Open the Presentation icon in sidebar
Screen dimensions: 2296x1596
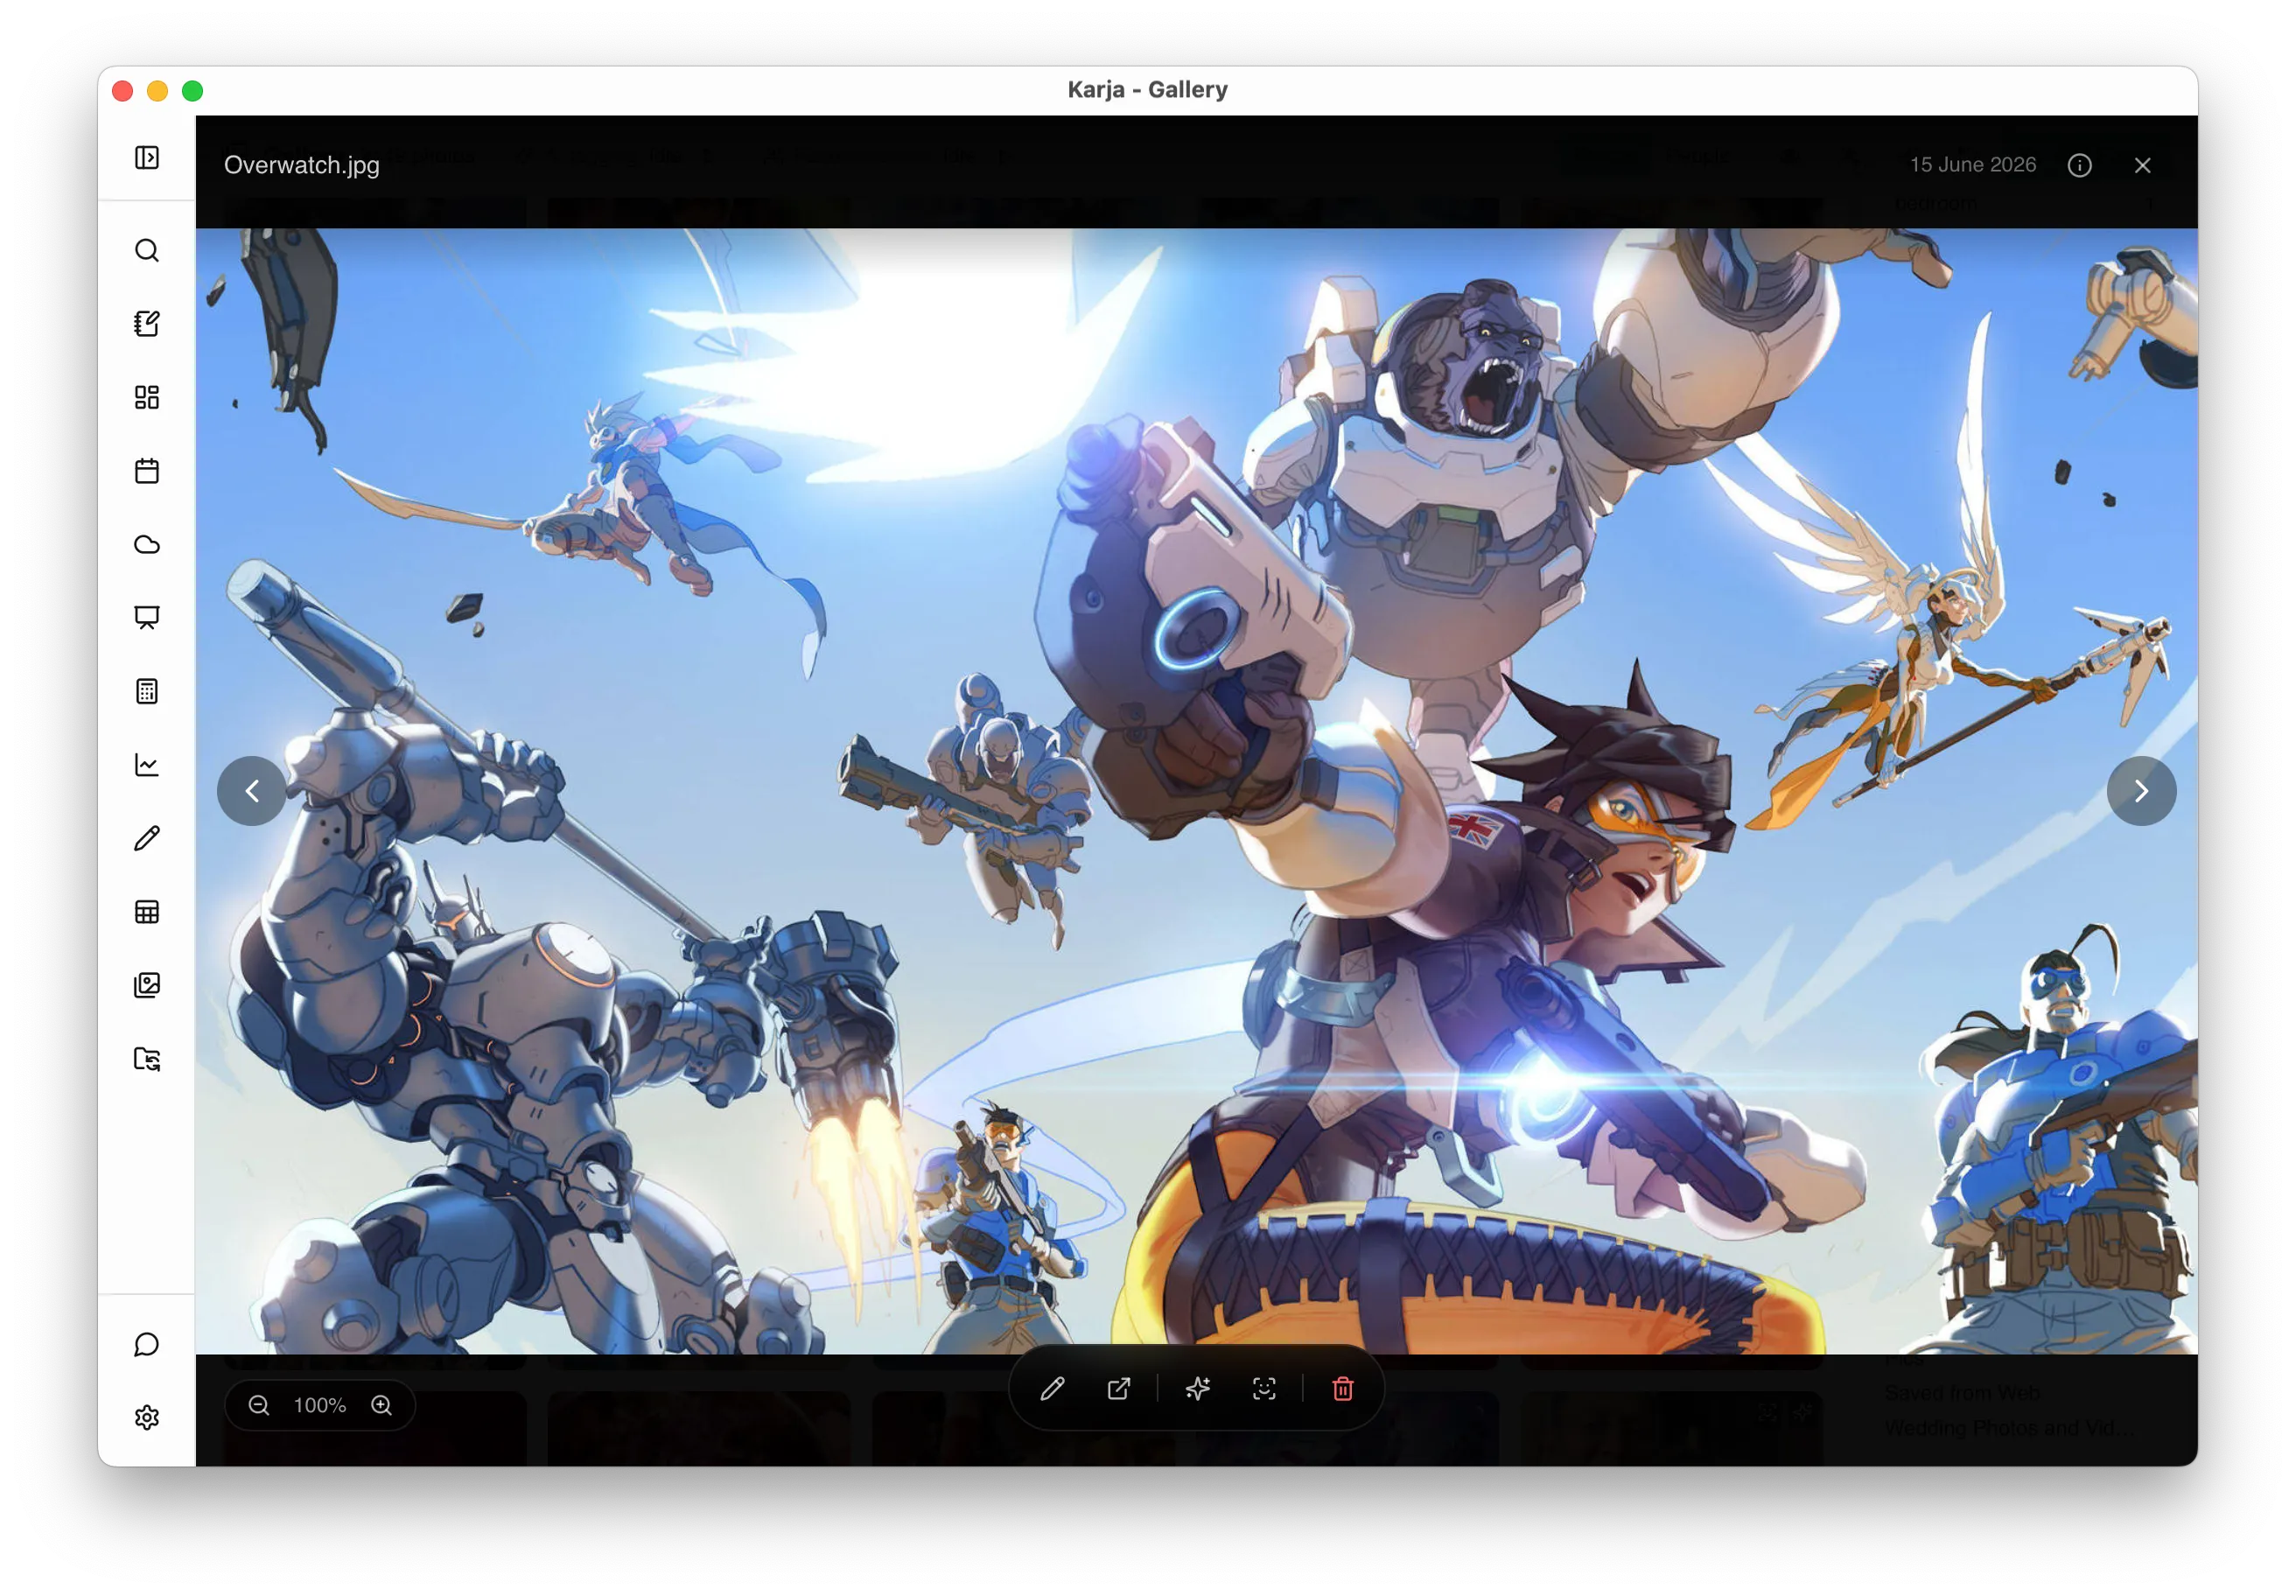point(147,618)
